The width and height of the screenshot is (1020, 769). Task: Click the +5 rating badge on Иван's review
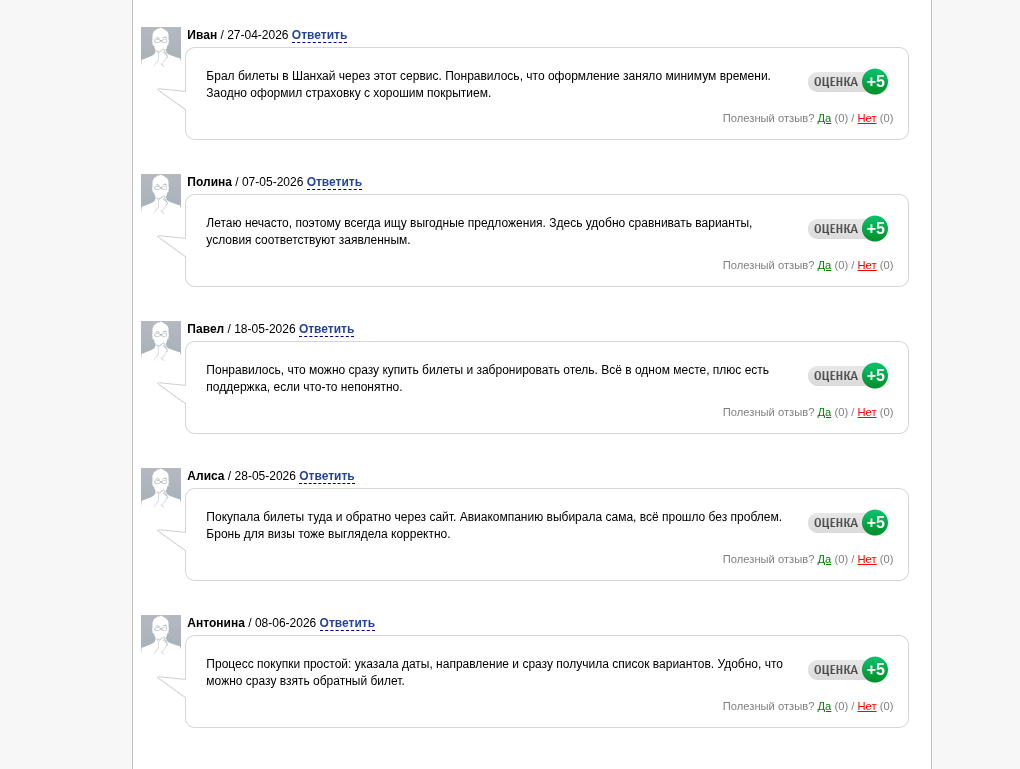pos(875,82)
